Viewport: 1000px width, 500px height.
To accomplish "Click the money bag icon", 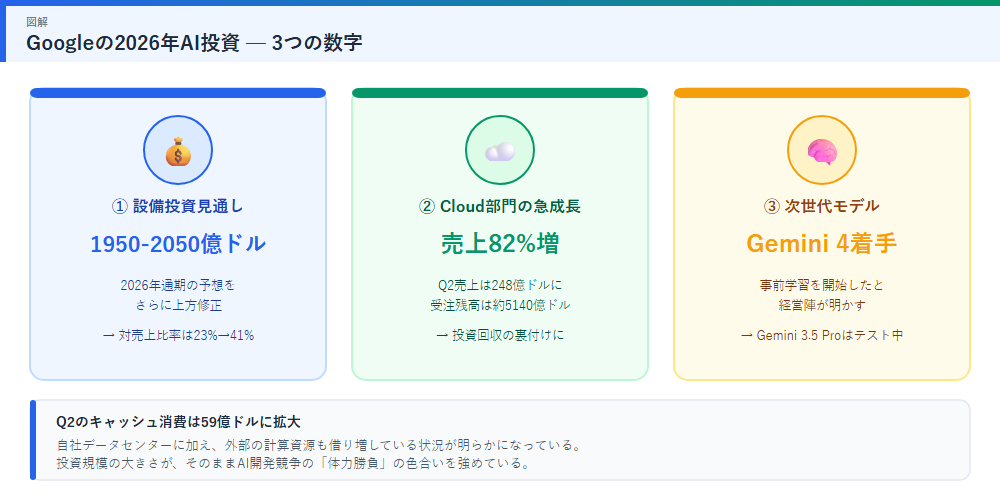I will click(178, 151).
